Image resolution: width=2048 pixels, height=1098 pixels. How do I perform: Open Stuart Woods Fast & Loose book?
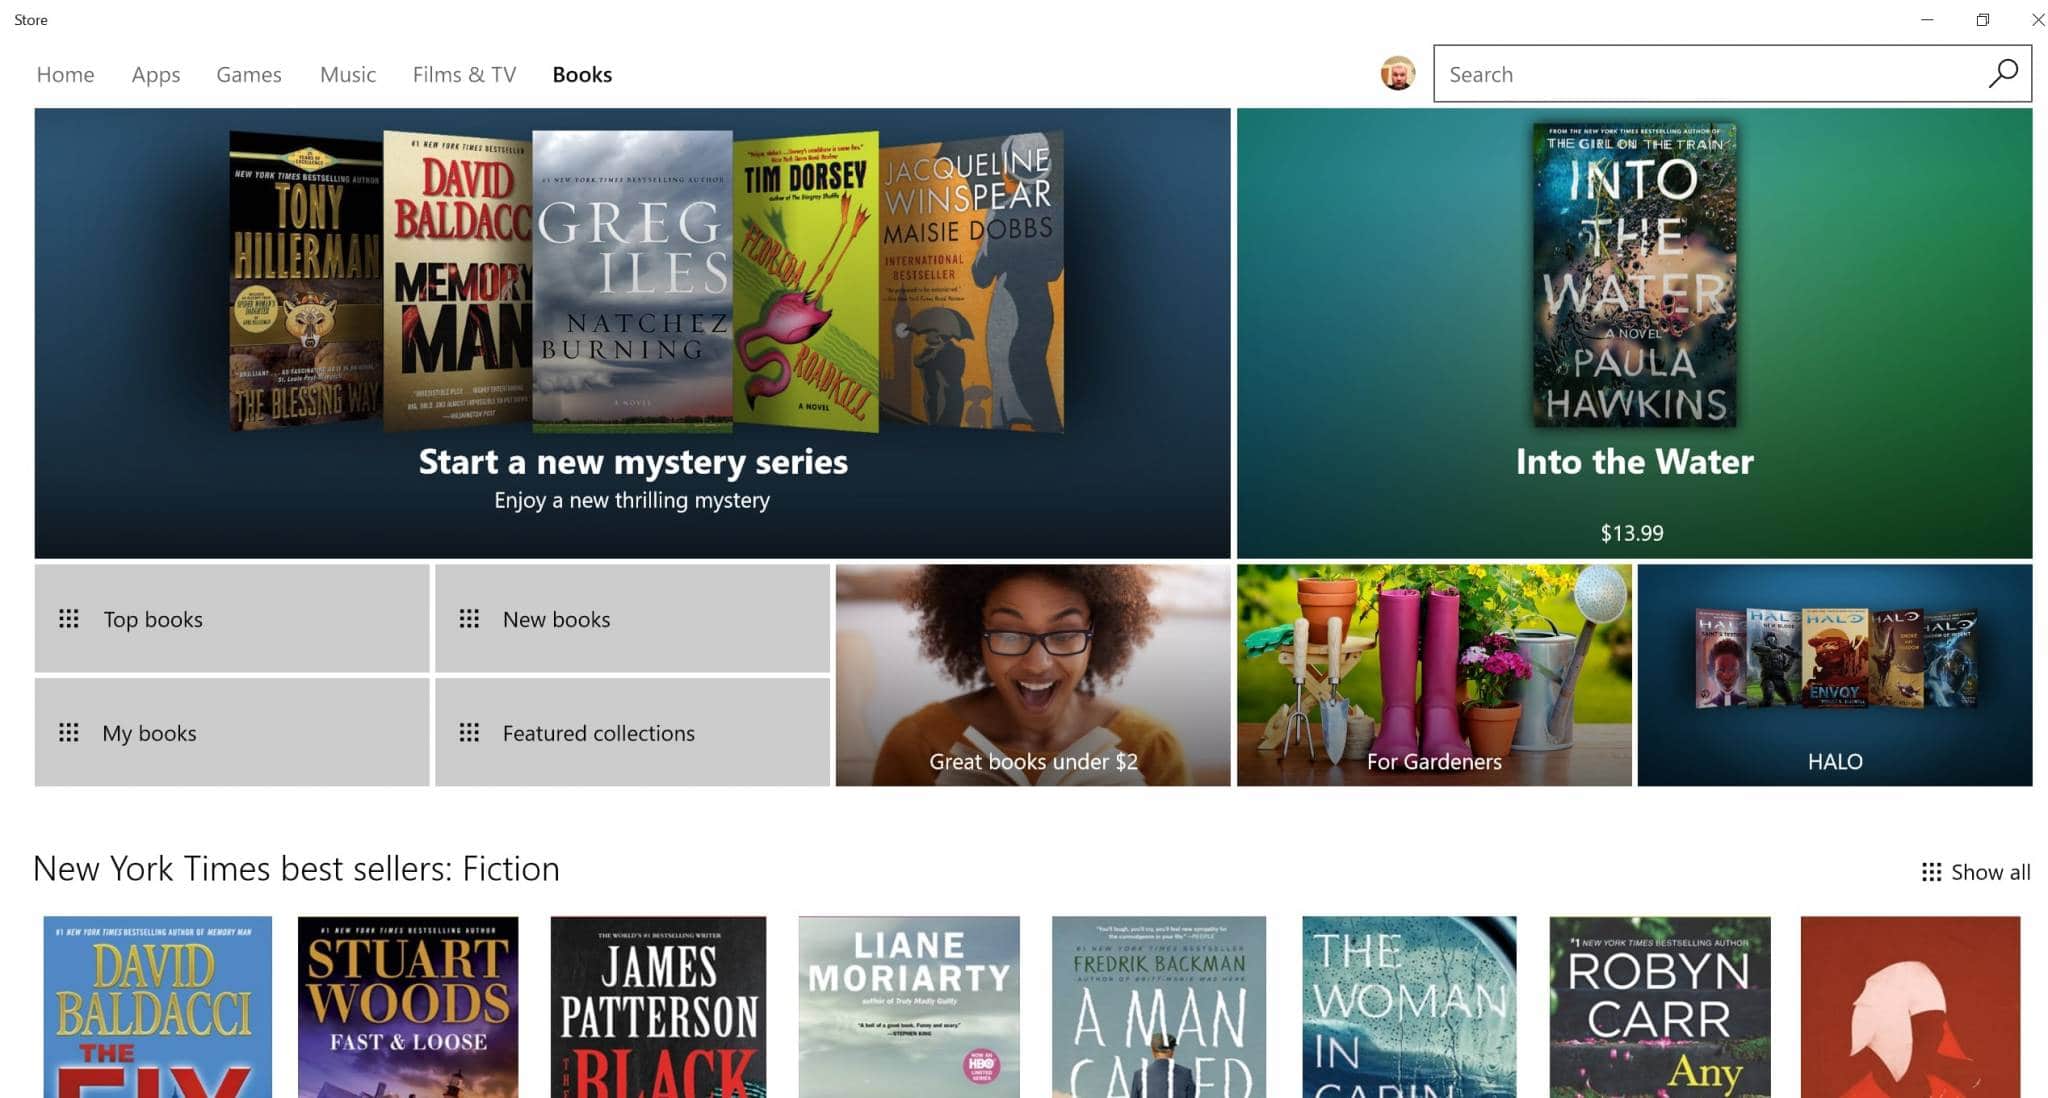408,1007
